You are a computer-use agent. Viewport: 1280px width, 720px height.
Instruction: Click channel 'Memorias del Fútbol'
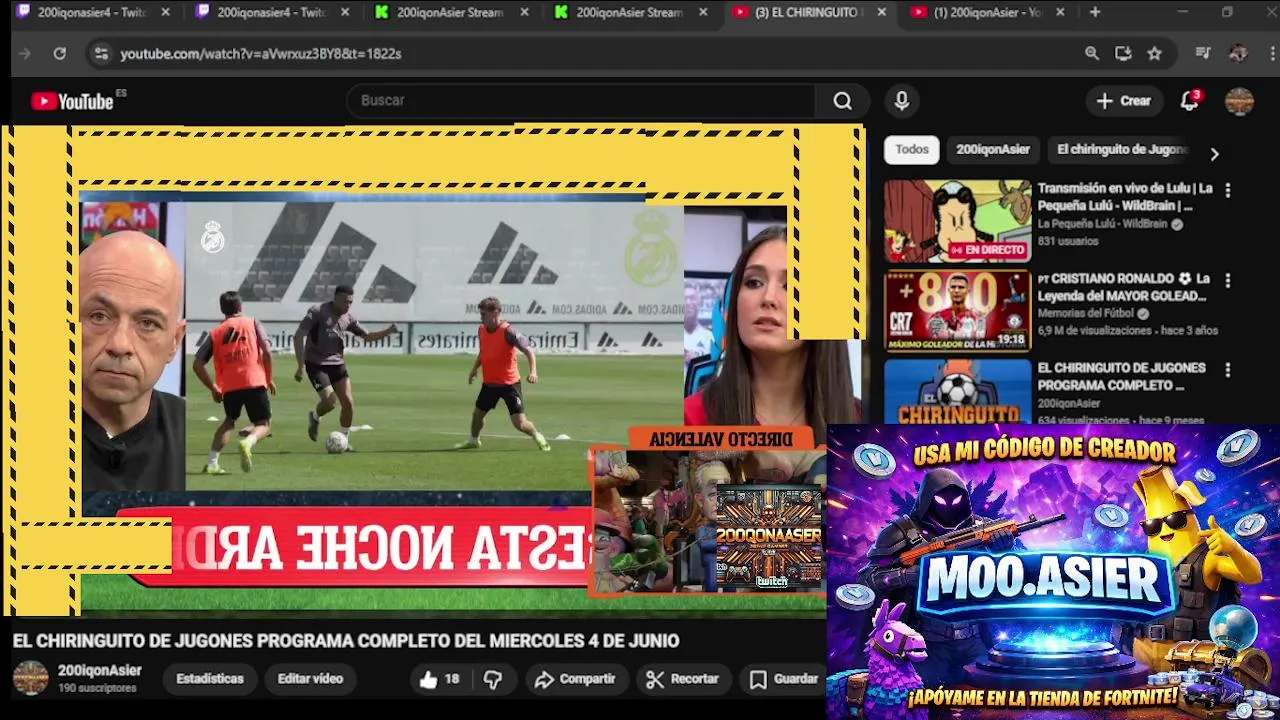coord(1087,313)
